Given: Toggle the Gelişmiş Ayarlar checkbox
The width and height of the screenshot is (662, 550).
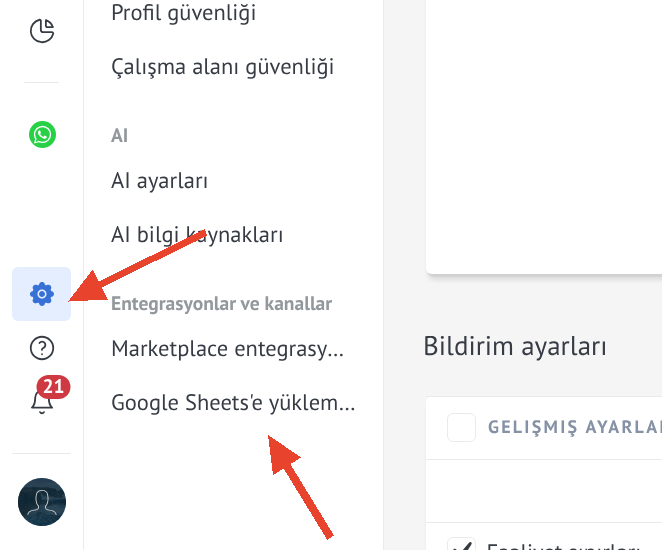Looking at the screenshot, I should 461,427.
